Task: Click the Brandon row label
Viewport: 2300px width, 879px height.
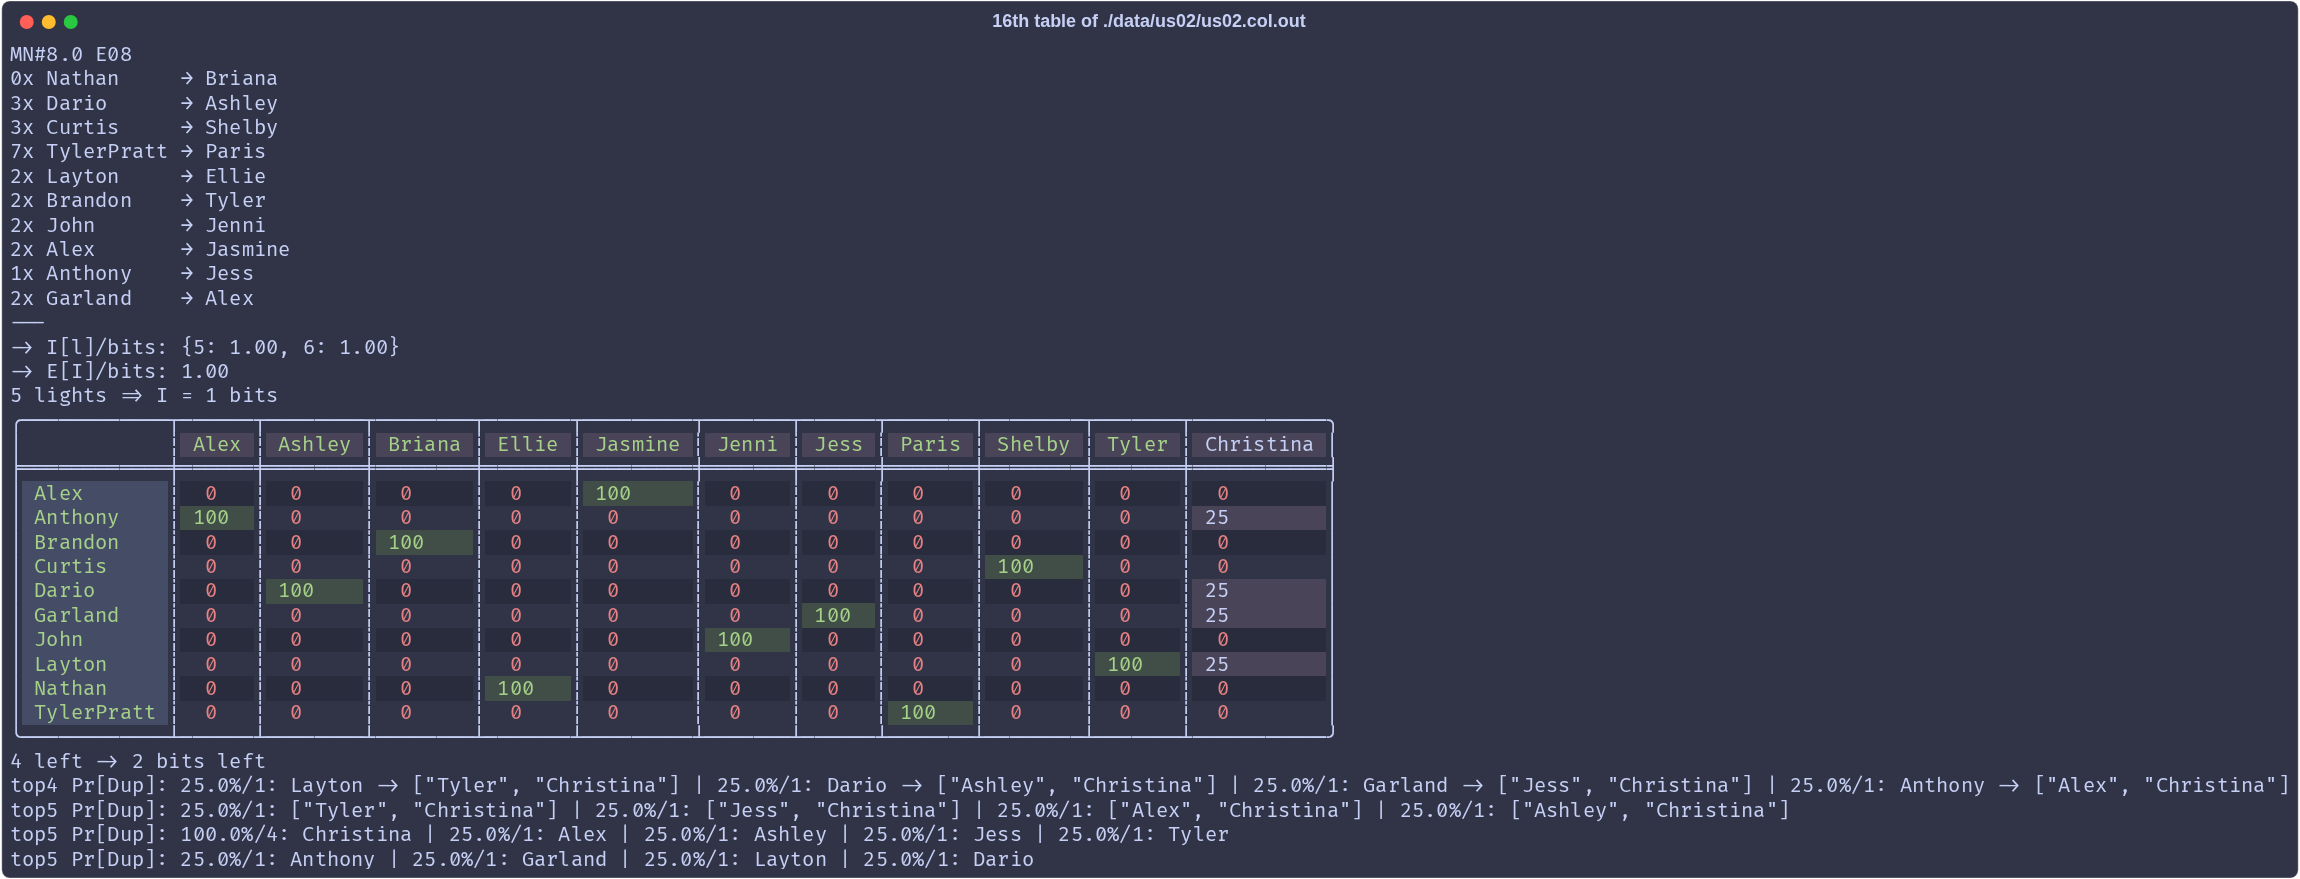Action: (95, 542)
